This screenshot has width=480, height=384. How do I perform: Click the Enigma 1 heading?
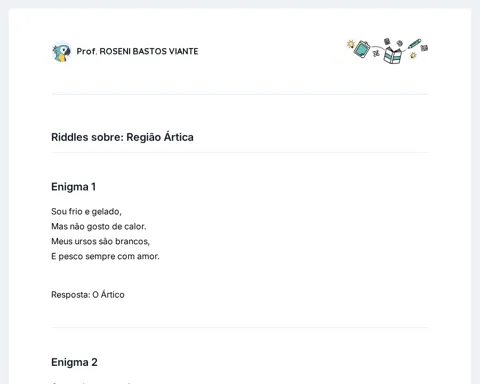pyautogui.click(x=74, y=187)
